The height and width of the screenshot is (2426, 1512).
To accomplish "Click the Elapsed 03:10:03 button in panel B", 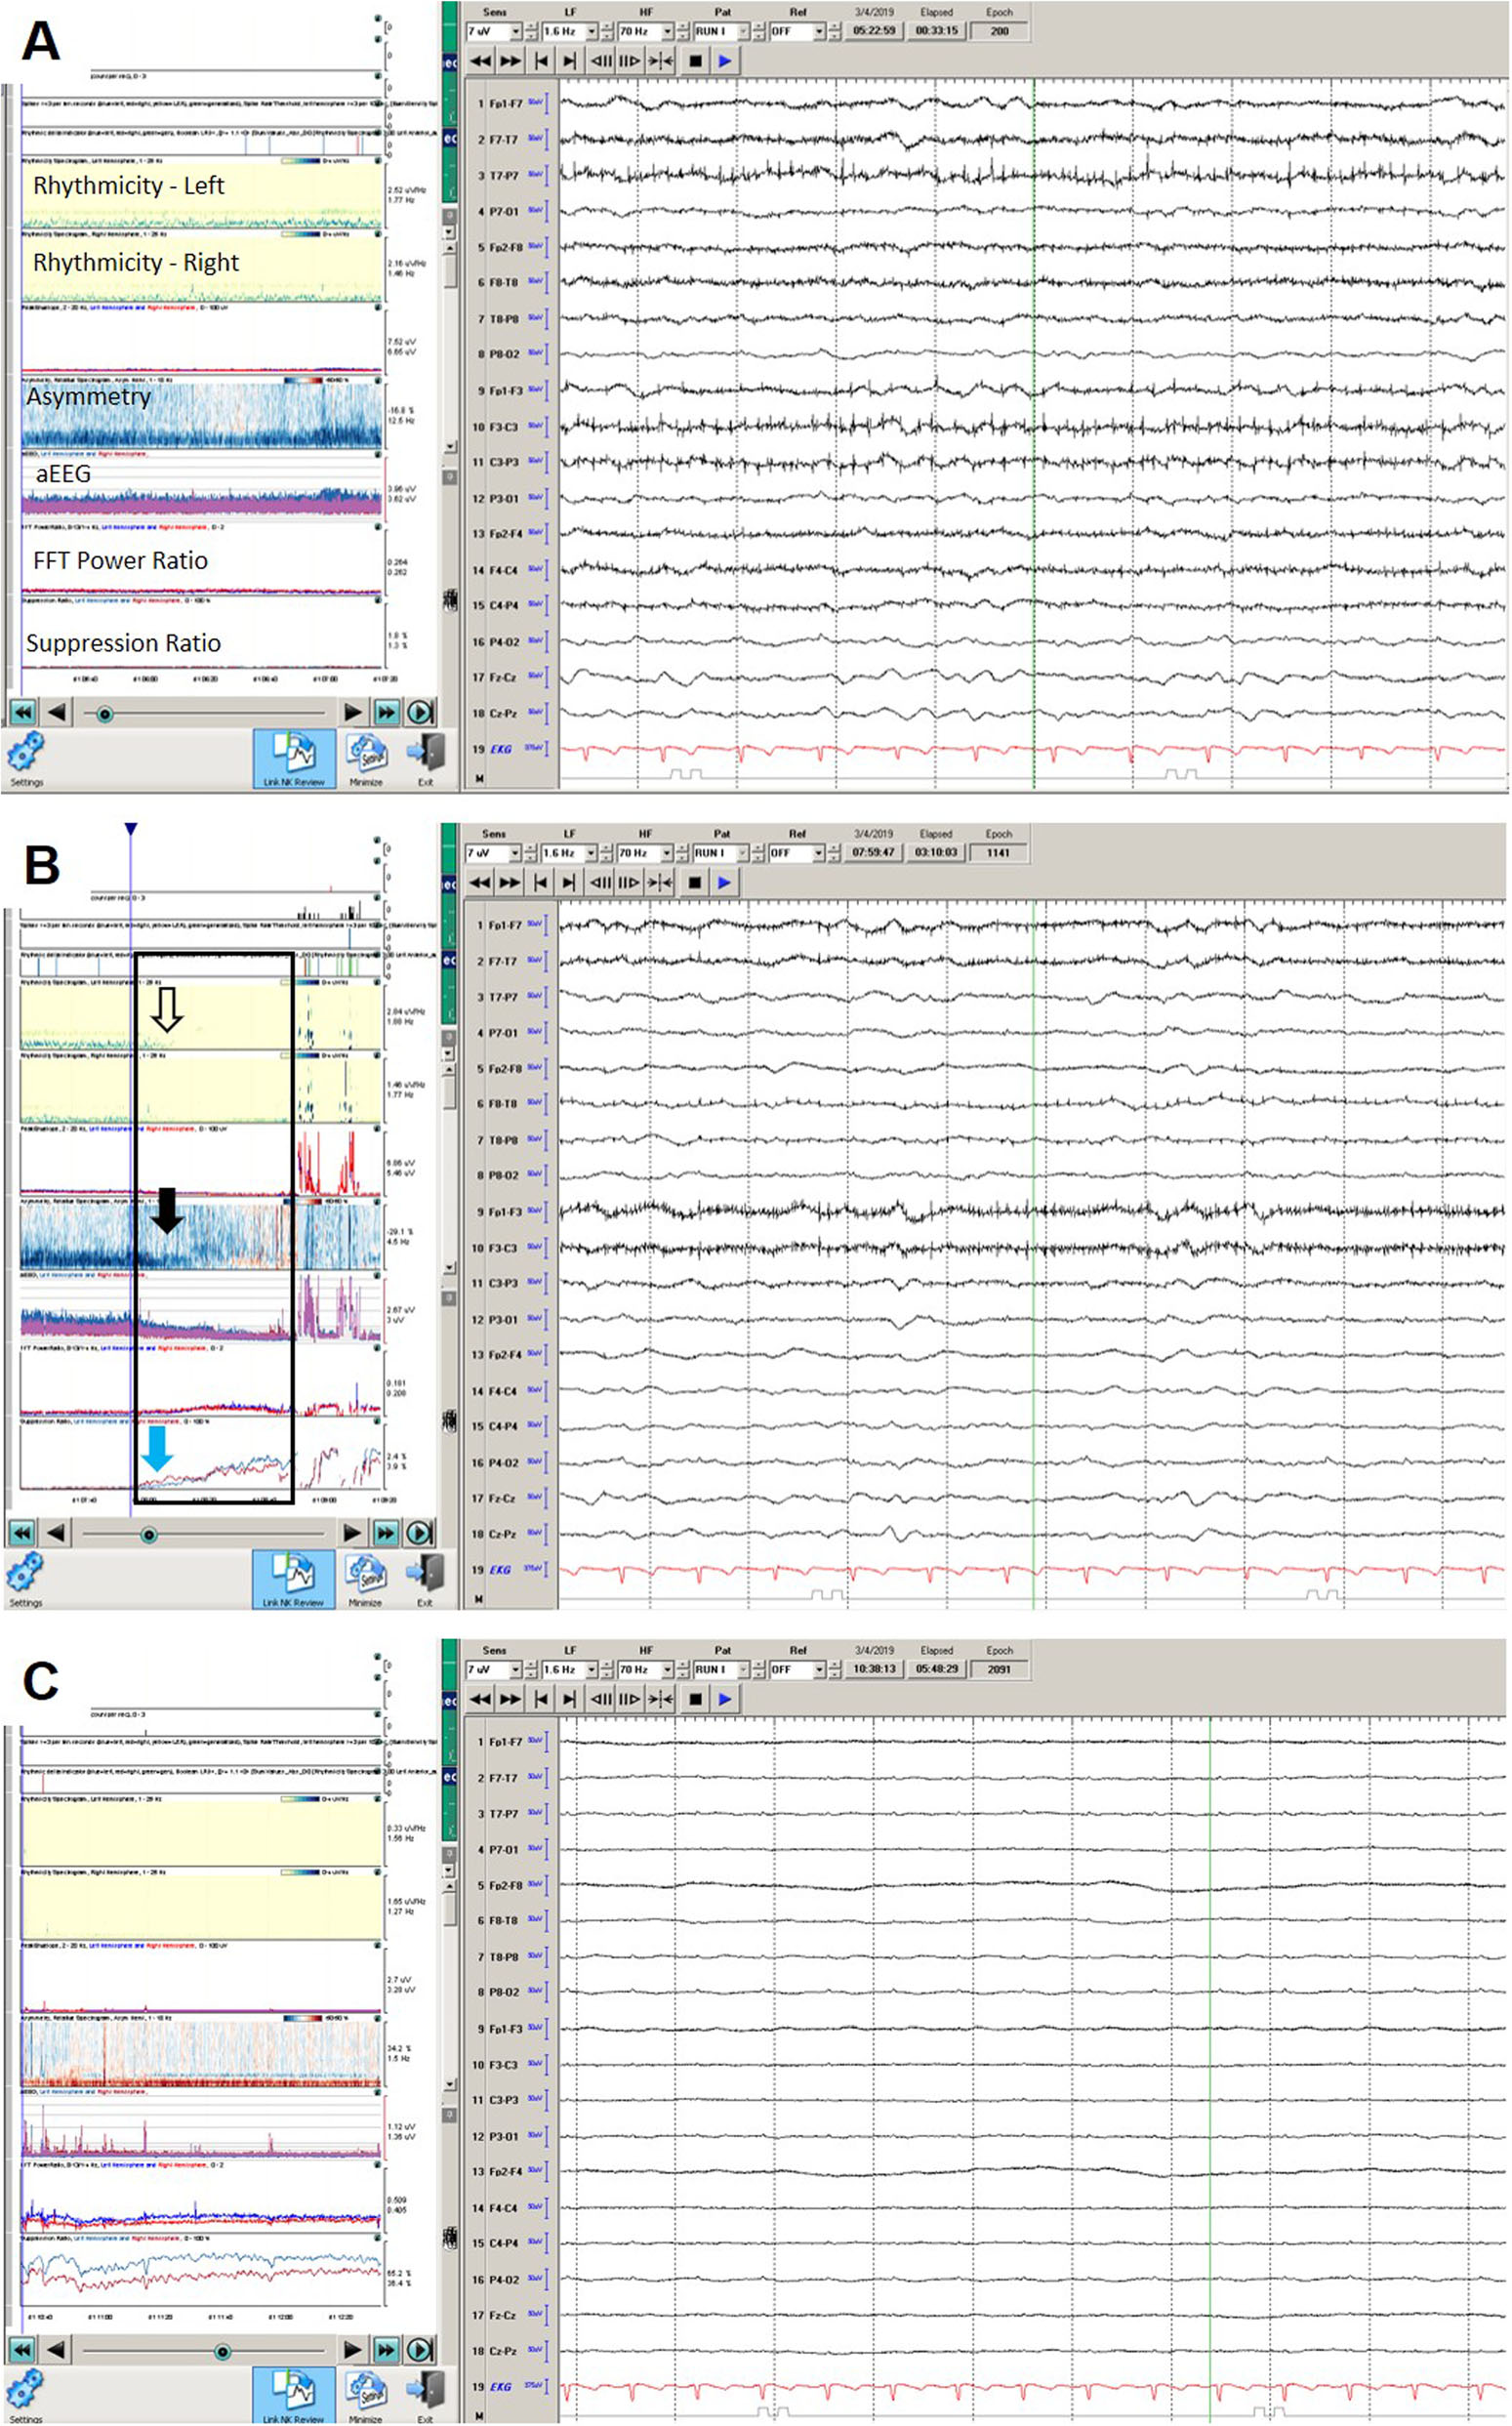I will pos(936,853).
